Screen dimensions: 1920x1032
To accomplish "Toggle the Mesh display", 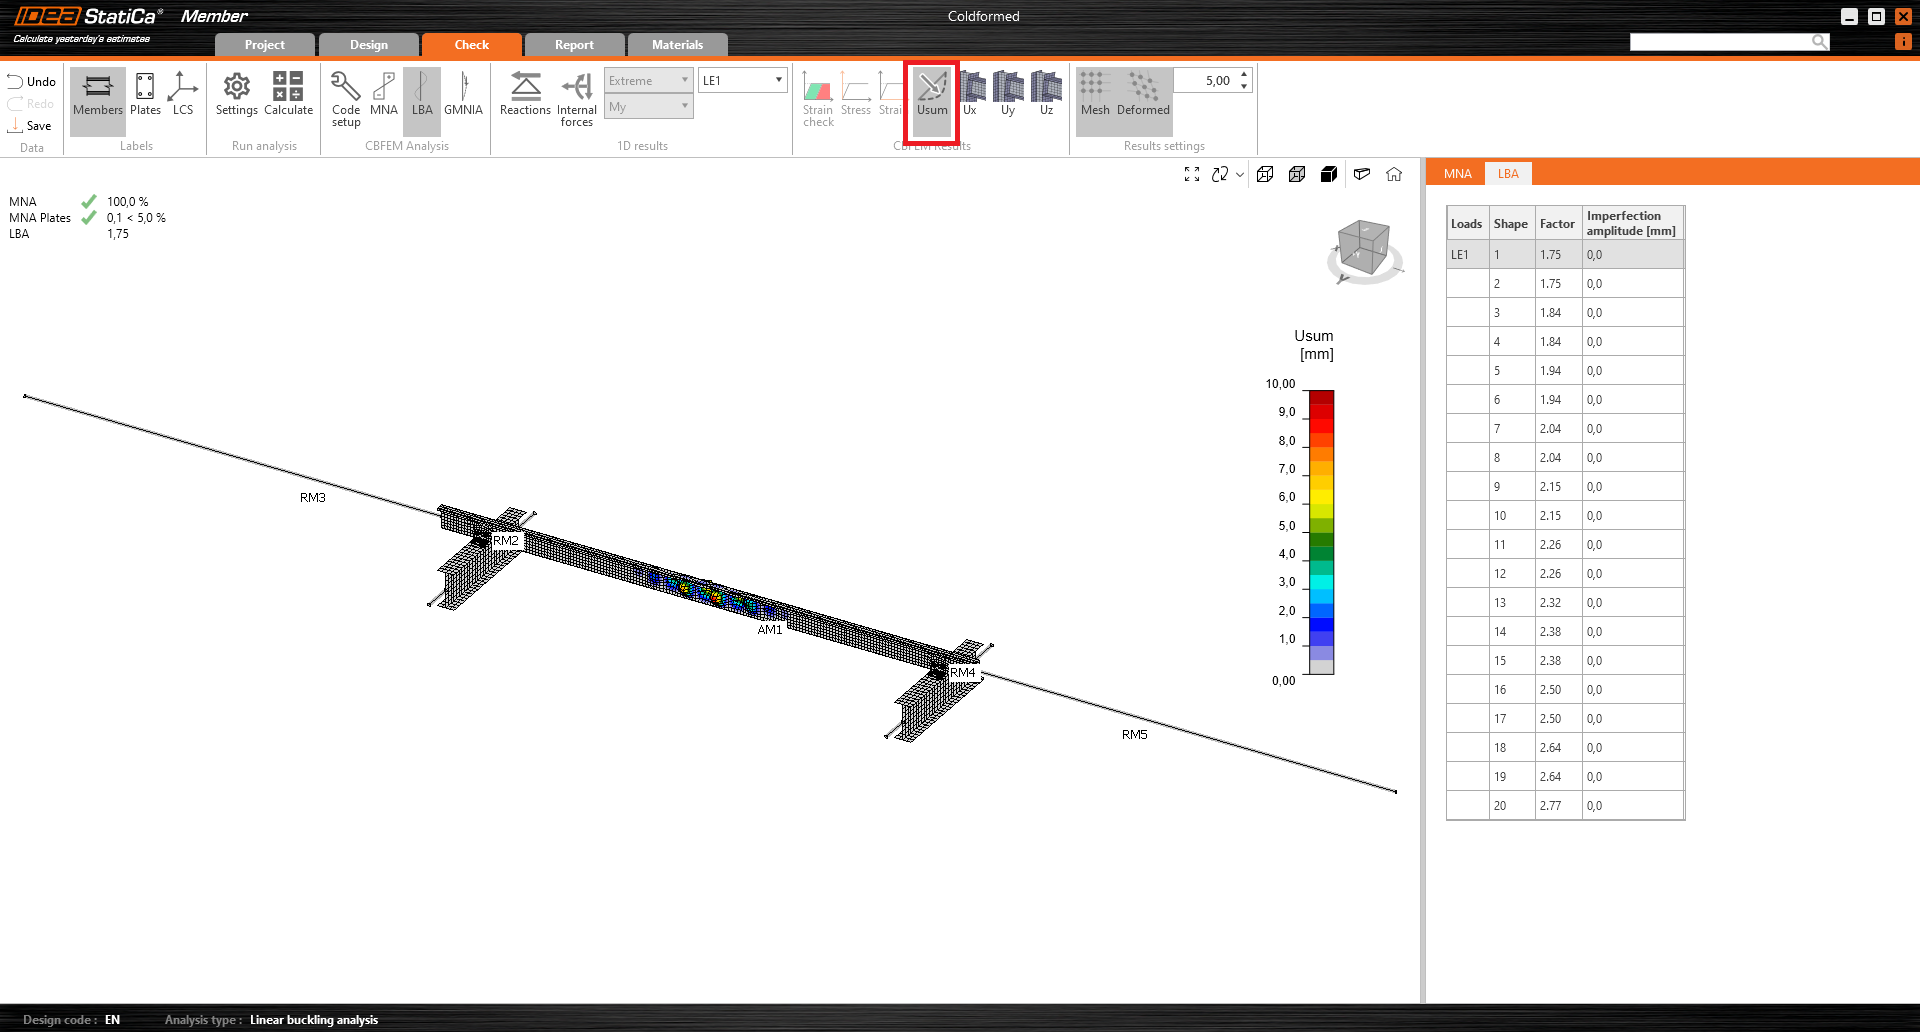I will coord(1095,94).
